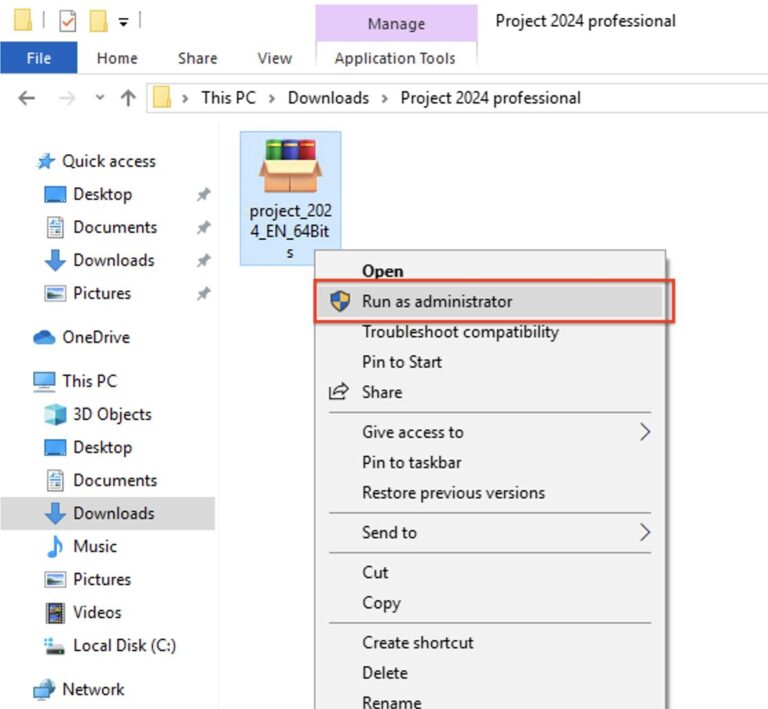The width and height of the screenshot is (768, 709).
Task: Go back with the left arrow button
Action: (26, 98)
